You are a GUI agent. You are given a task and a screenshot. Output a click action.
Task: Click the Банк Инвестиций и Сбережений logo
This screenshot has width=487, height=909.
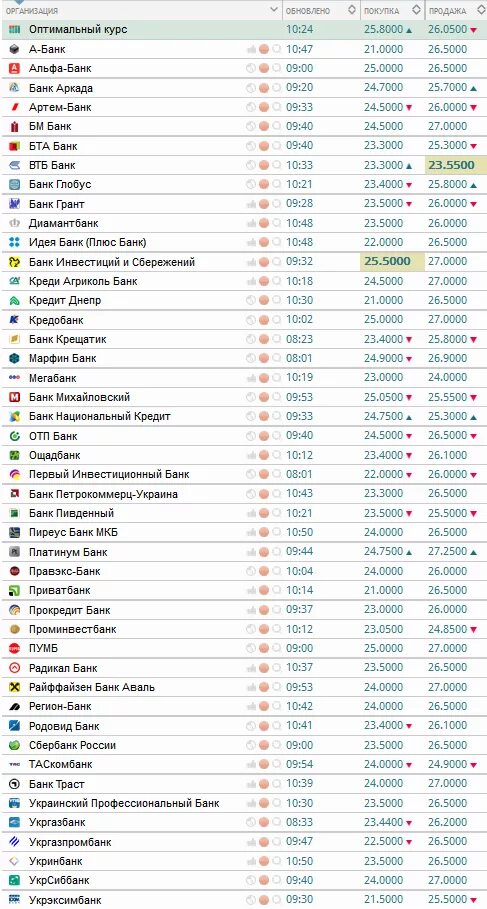pos(14,262)
